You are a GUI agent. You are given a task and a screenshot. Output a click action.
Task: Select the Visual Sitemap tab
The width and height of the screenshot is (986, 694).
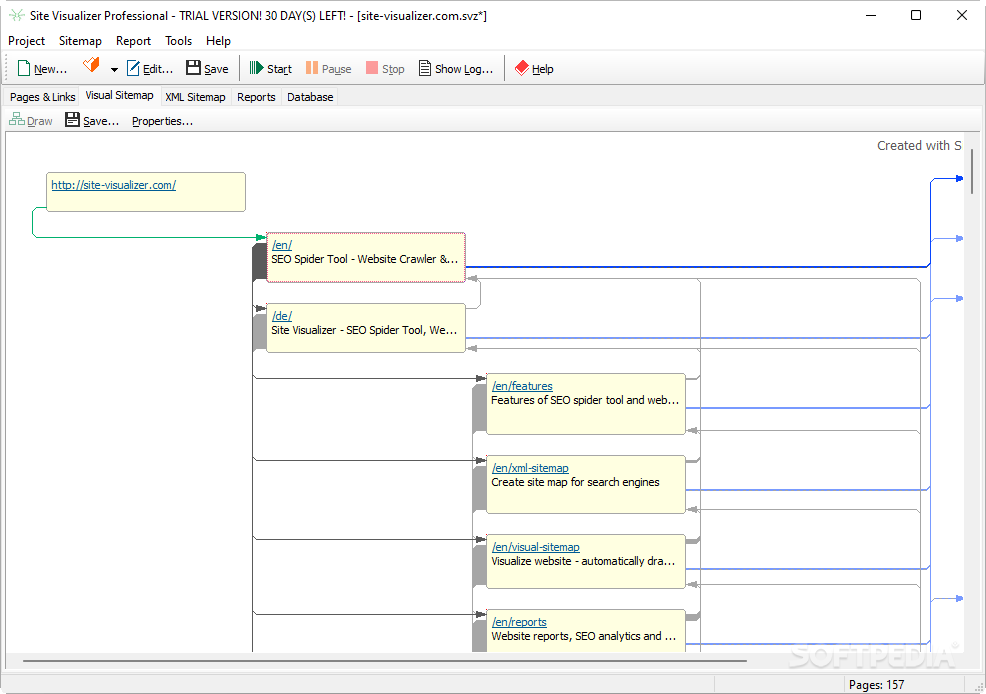119,96
